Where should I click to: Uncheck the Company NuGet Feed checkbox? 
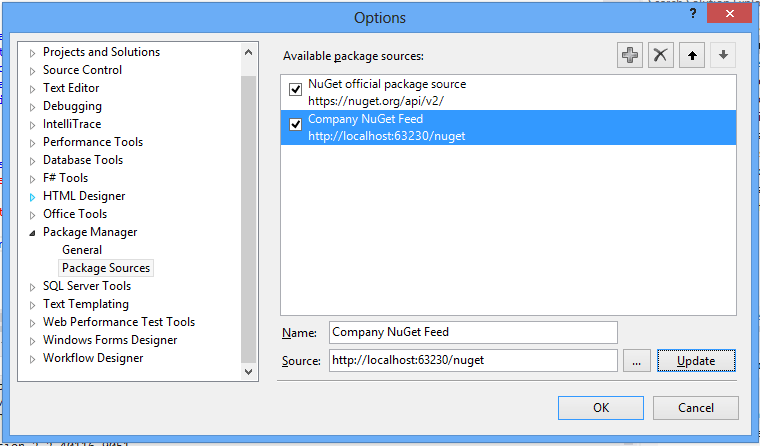[x=295, y=125]
